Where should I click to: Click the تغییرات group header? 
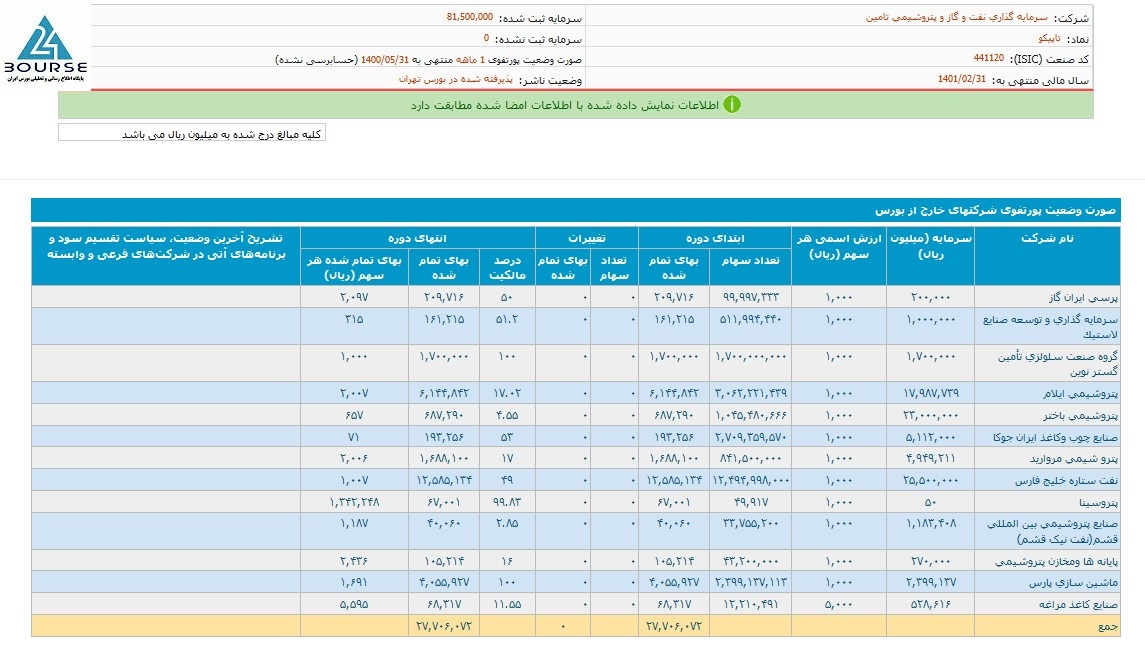(586, 238)
